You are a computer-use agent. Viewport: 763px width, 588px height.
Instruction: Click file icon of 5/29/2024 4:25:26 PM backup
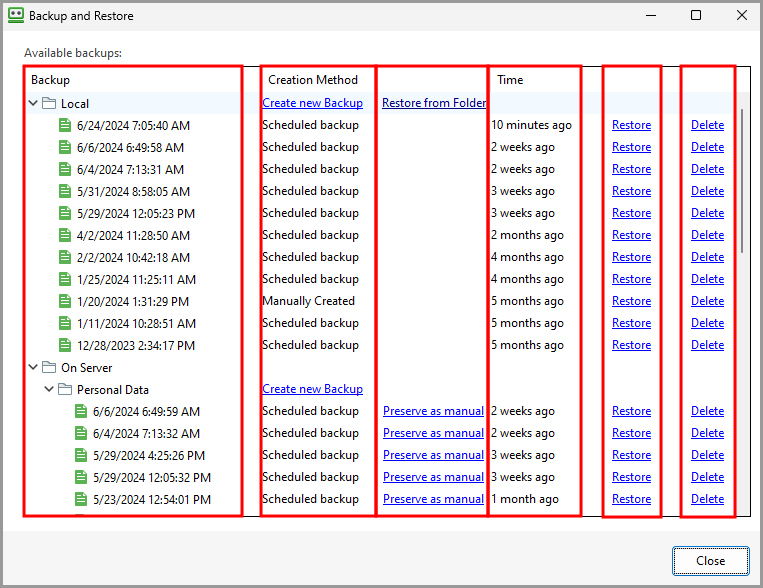[81, 456]
